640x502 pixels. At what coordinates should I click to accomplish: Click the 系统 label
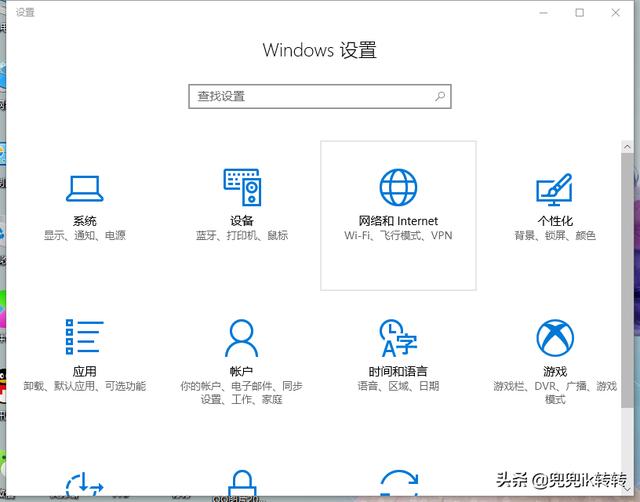pyautogui.click(x=84, y=221)
